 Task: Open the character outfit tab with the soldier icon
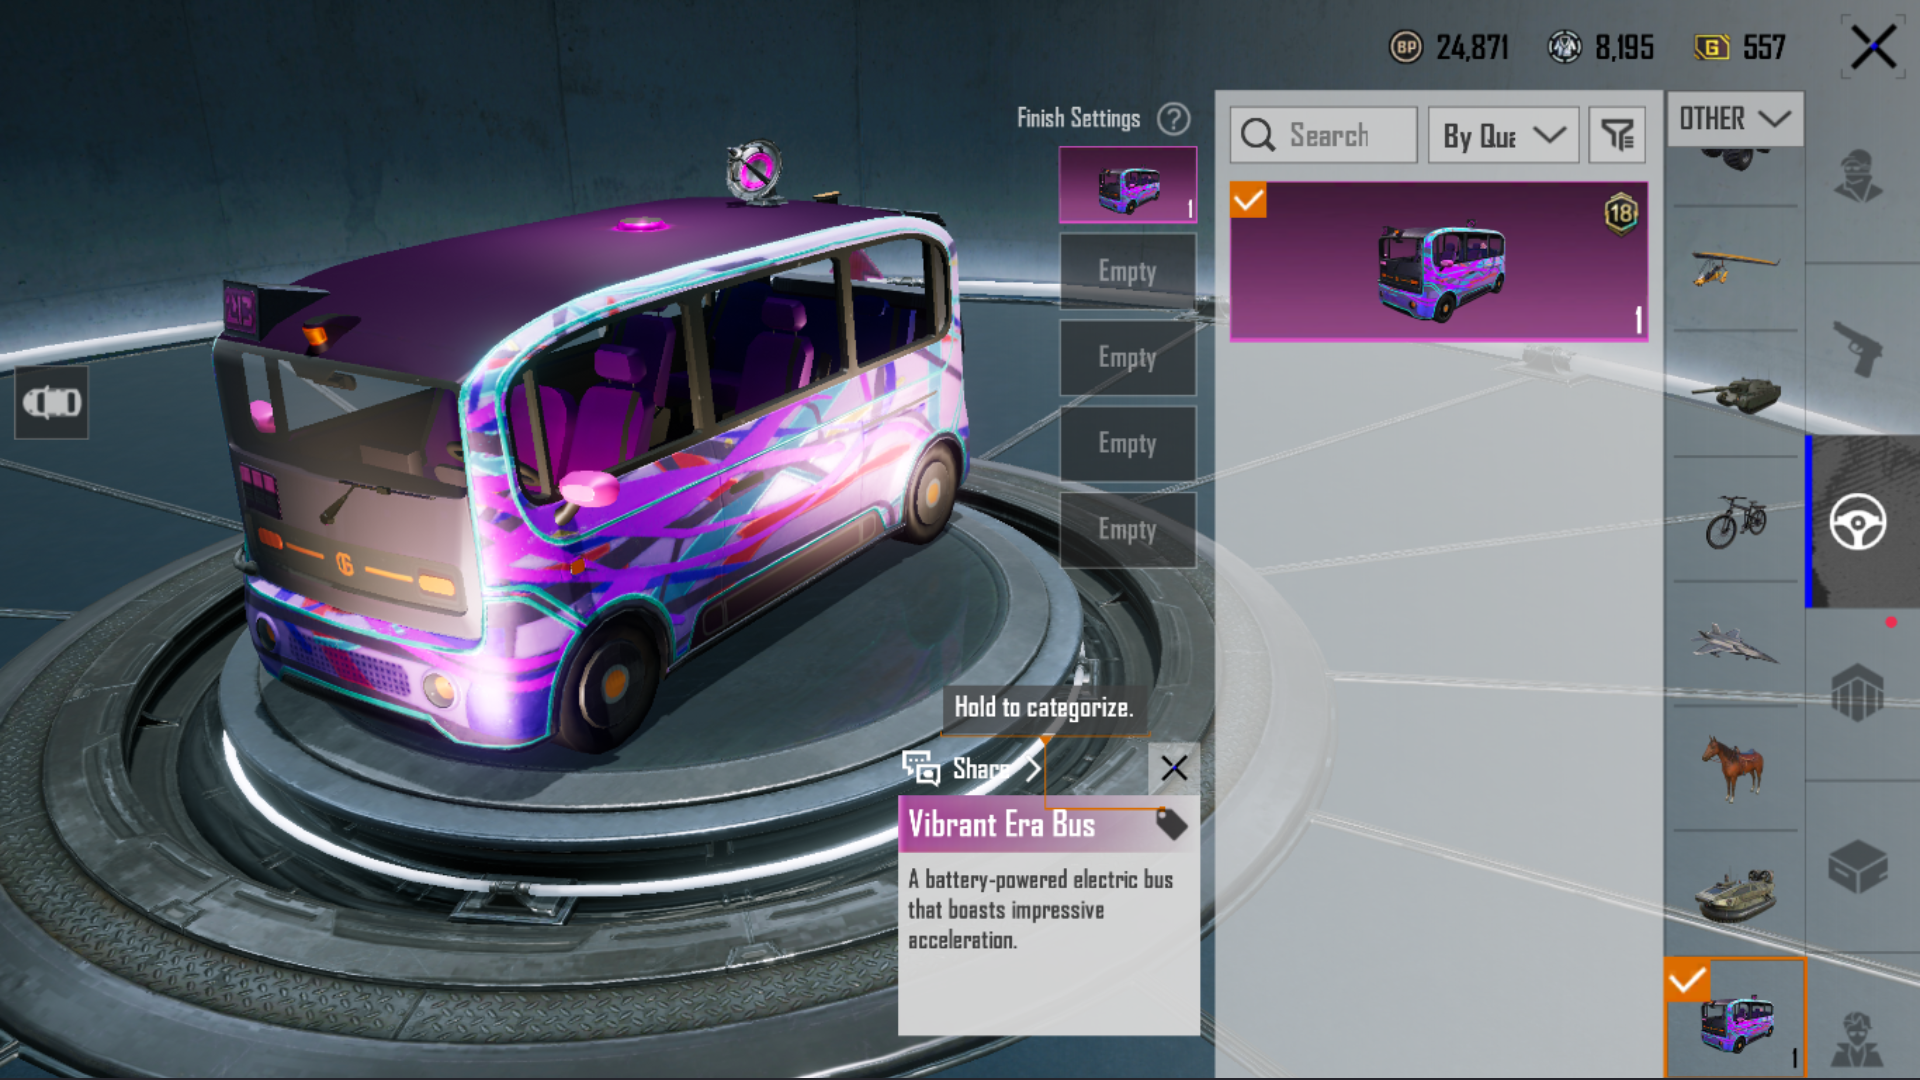[x=1860, y=177]
